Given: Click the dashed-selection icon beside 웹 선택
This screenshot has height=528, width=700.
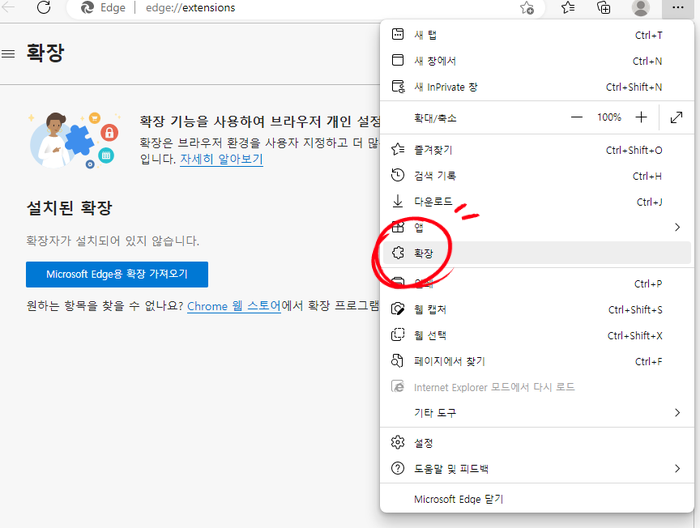Looking at the screenshot, I should tap(397, 335).
